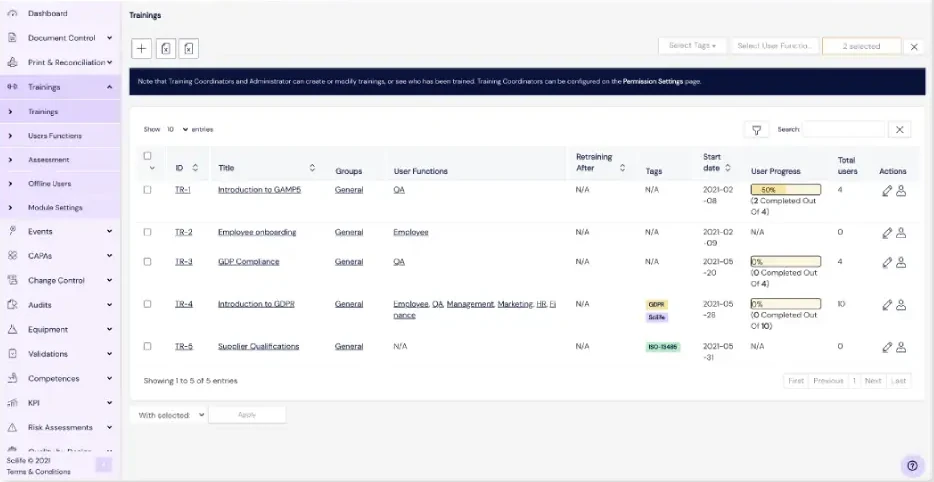Screen dimensions: 934x482
Task: Click the Validations icon in sidebar
Action: [13, 353]
